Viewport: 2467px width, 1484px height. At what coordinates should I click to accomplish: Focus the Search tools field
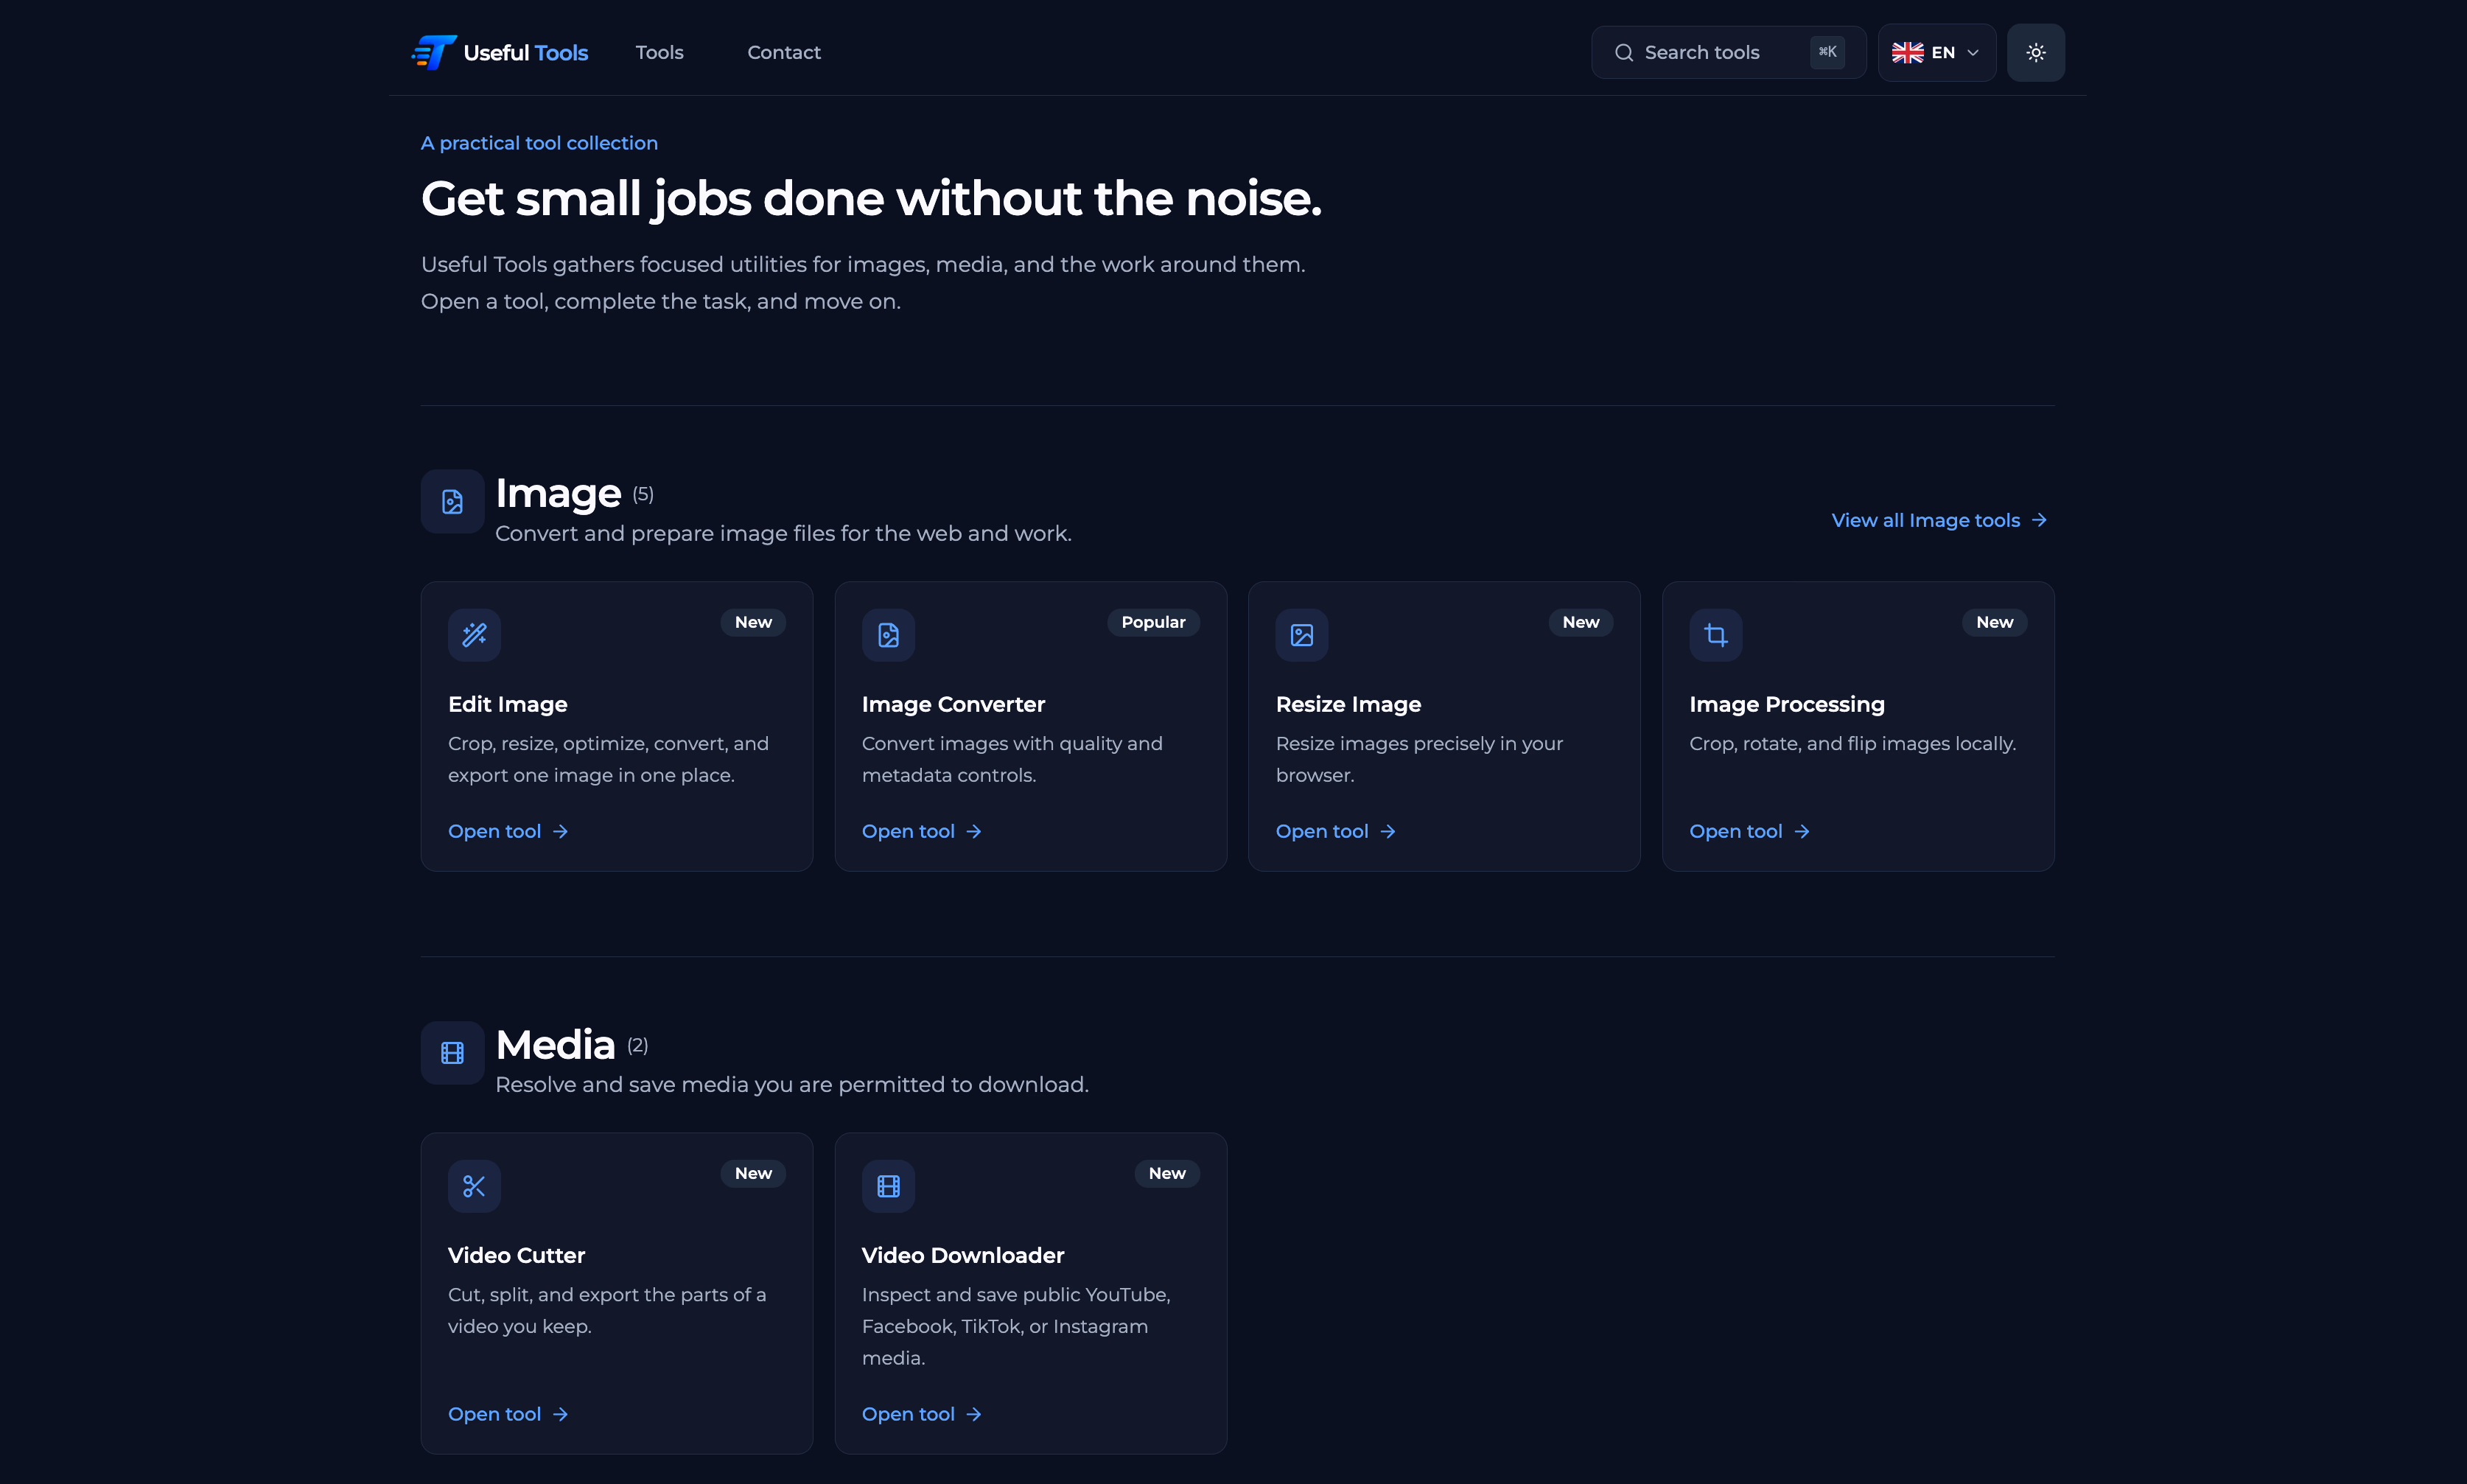(1728, 52)
